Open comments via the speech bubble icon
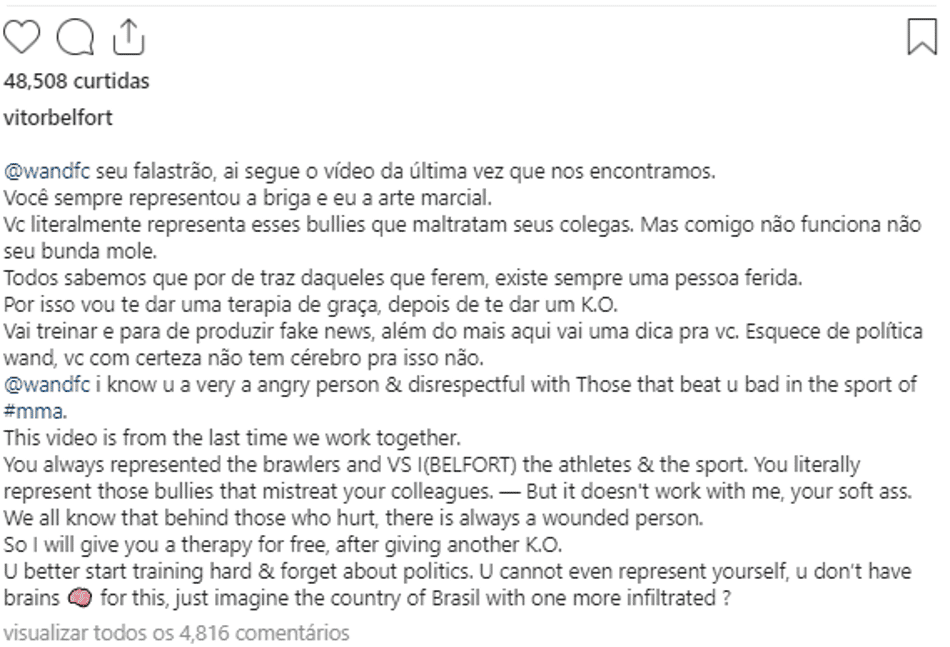The image size is (950, 647). (x=75, y=37)
